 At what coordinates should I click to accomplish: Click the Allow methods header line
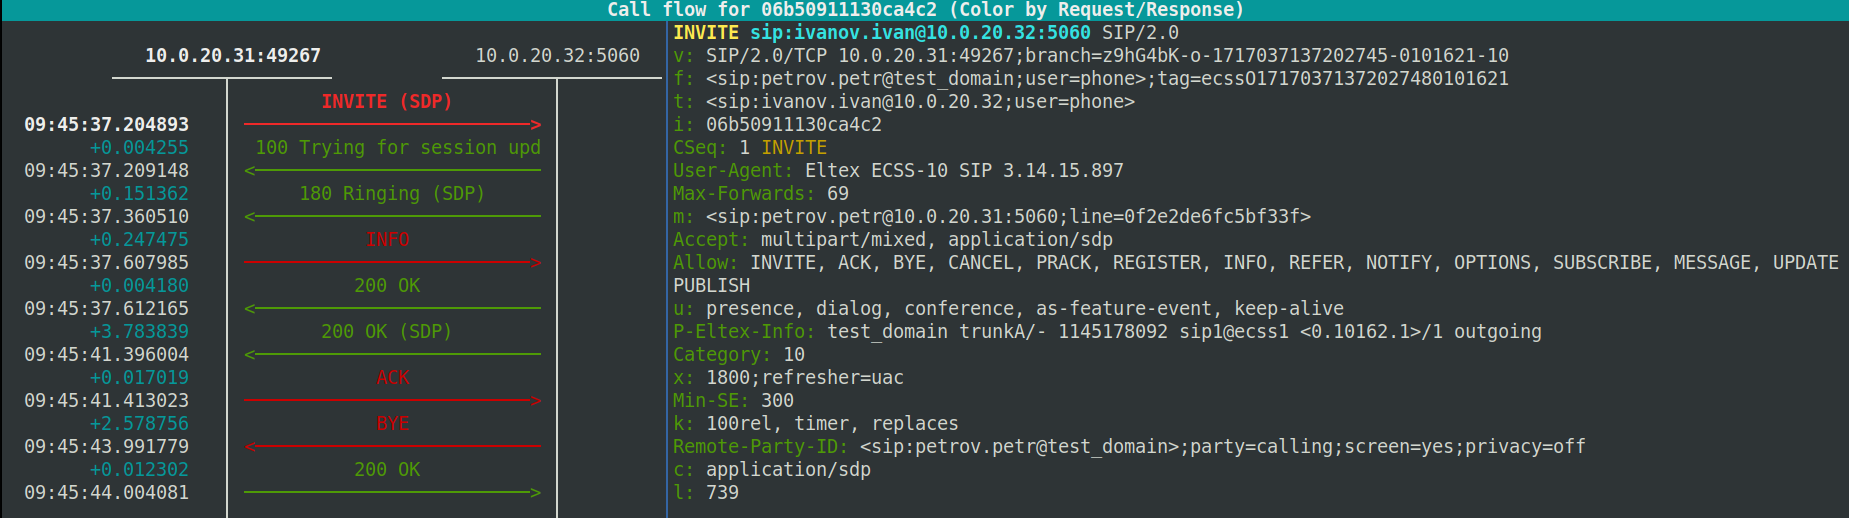pos(1255,263)
